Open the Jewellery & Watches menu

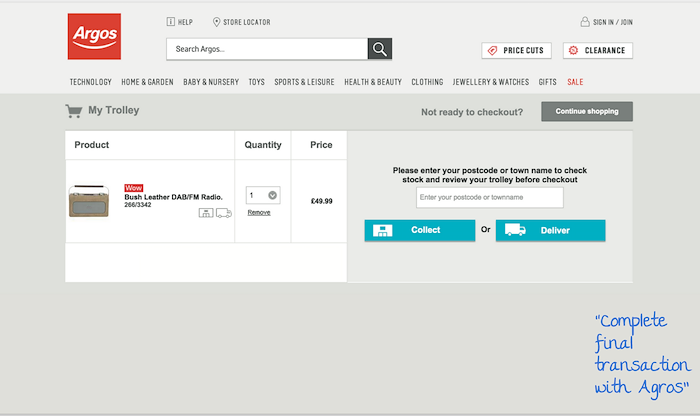(491, 82)
